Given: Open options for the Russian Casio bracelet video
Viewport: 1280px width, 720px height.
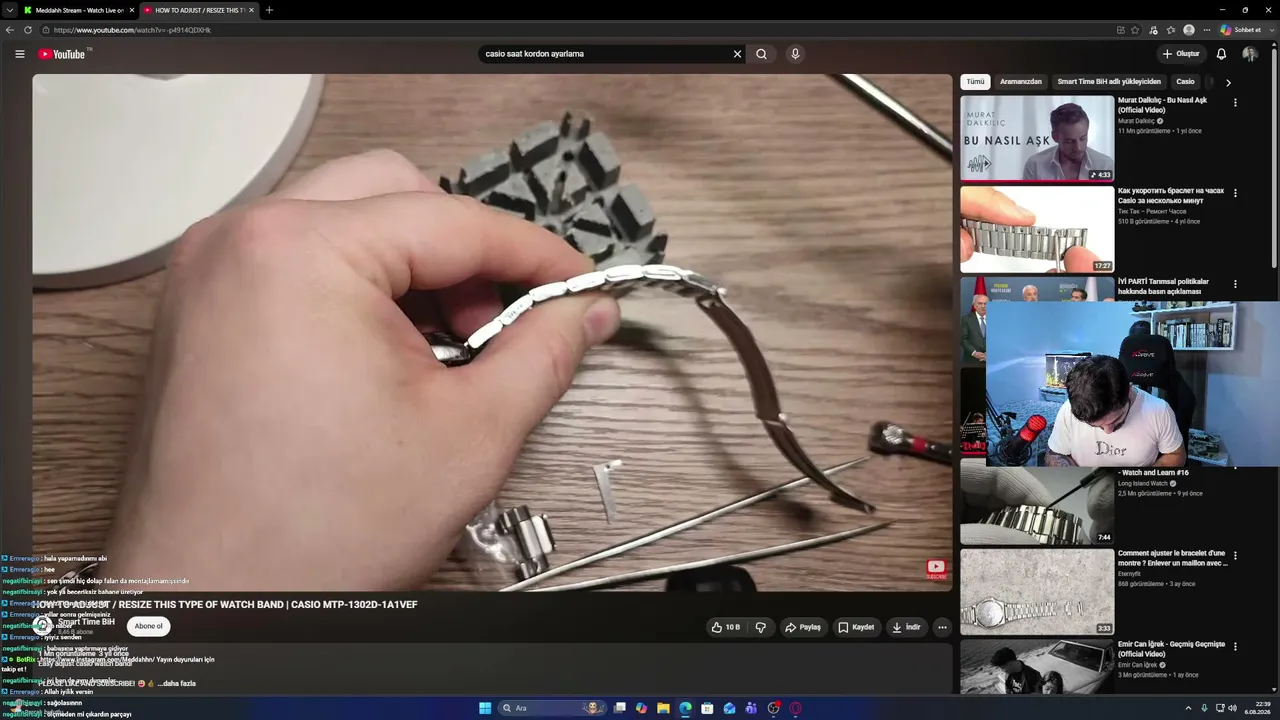Looking at the screenshot, I should pyautogui.click(x=1235, y=193).
